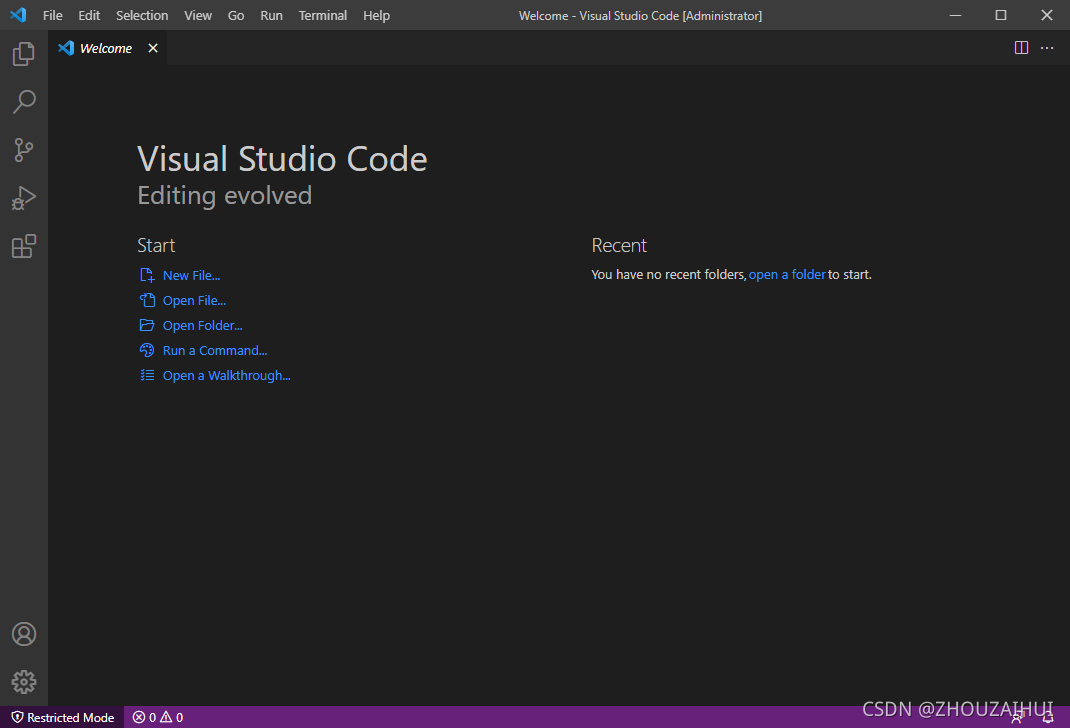The width and height of the screenshot is (1070, 728).
Task: Maximize the Visual Studio Code window
Action: coord(1000,15)
